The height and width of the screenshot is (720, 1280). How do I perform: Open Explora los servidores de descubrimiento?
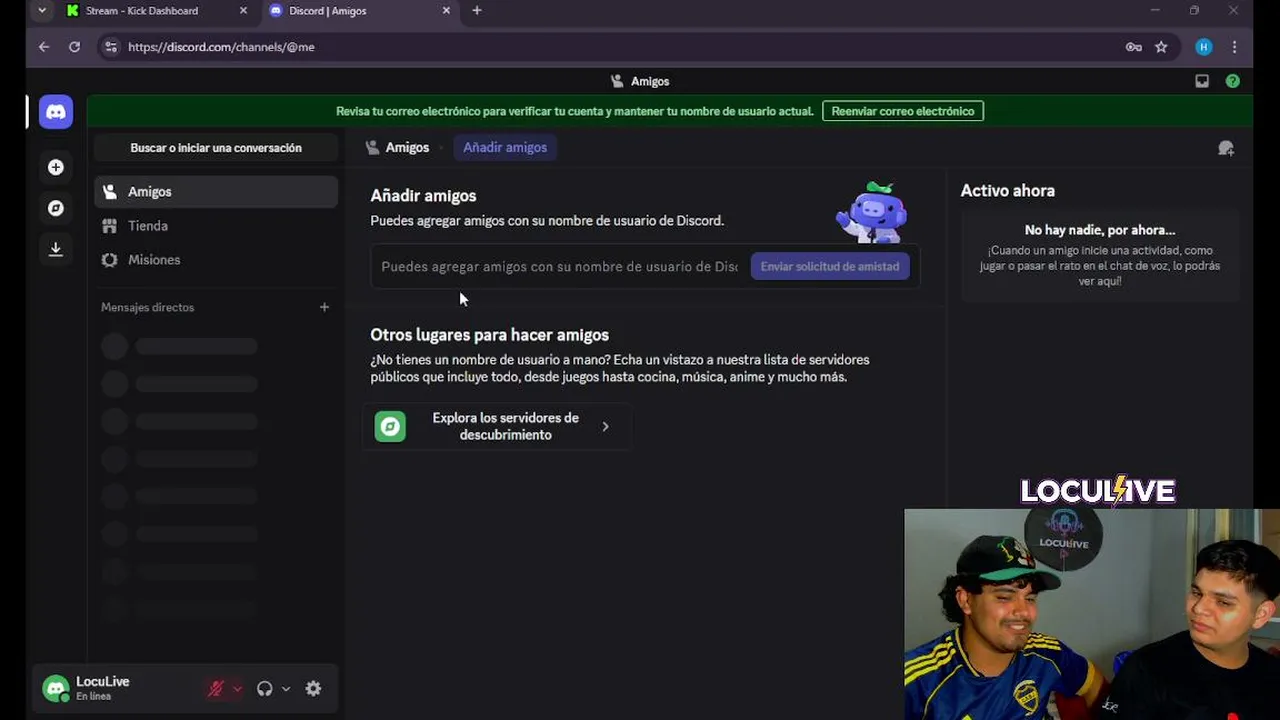pos(496,426)
